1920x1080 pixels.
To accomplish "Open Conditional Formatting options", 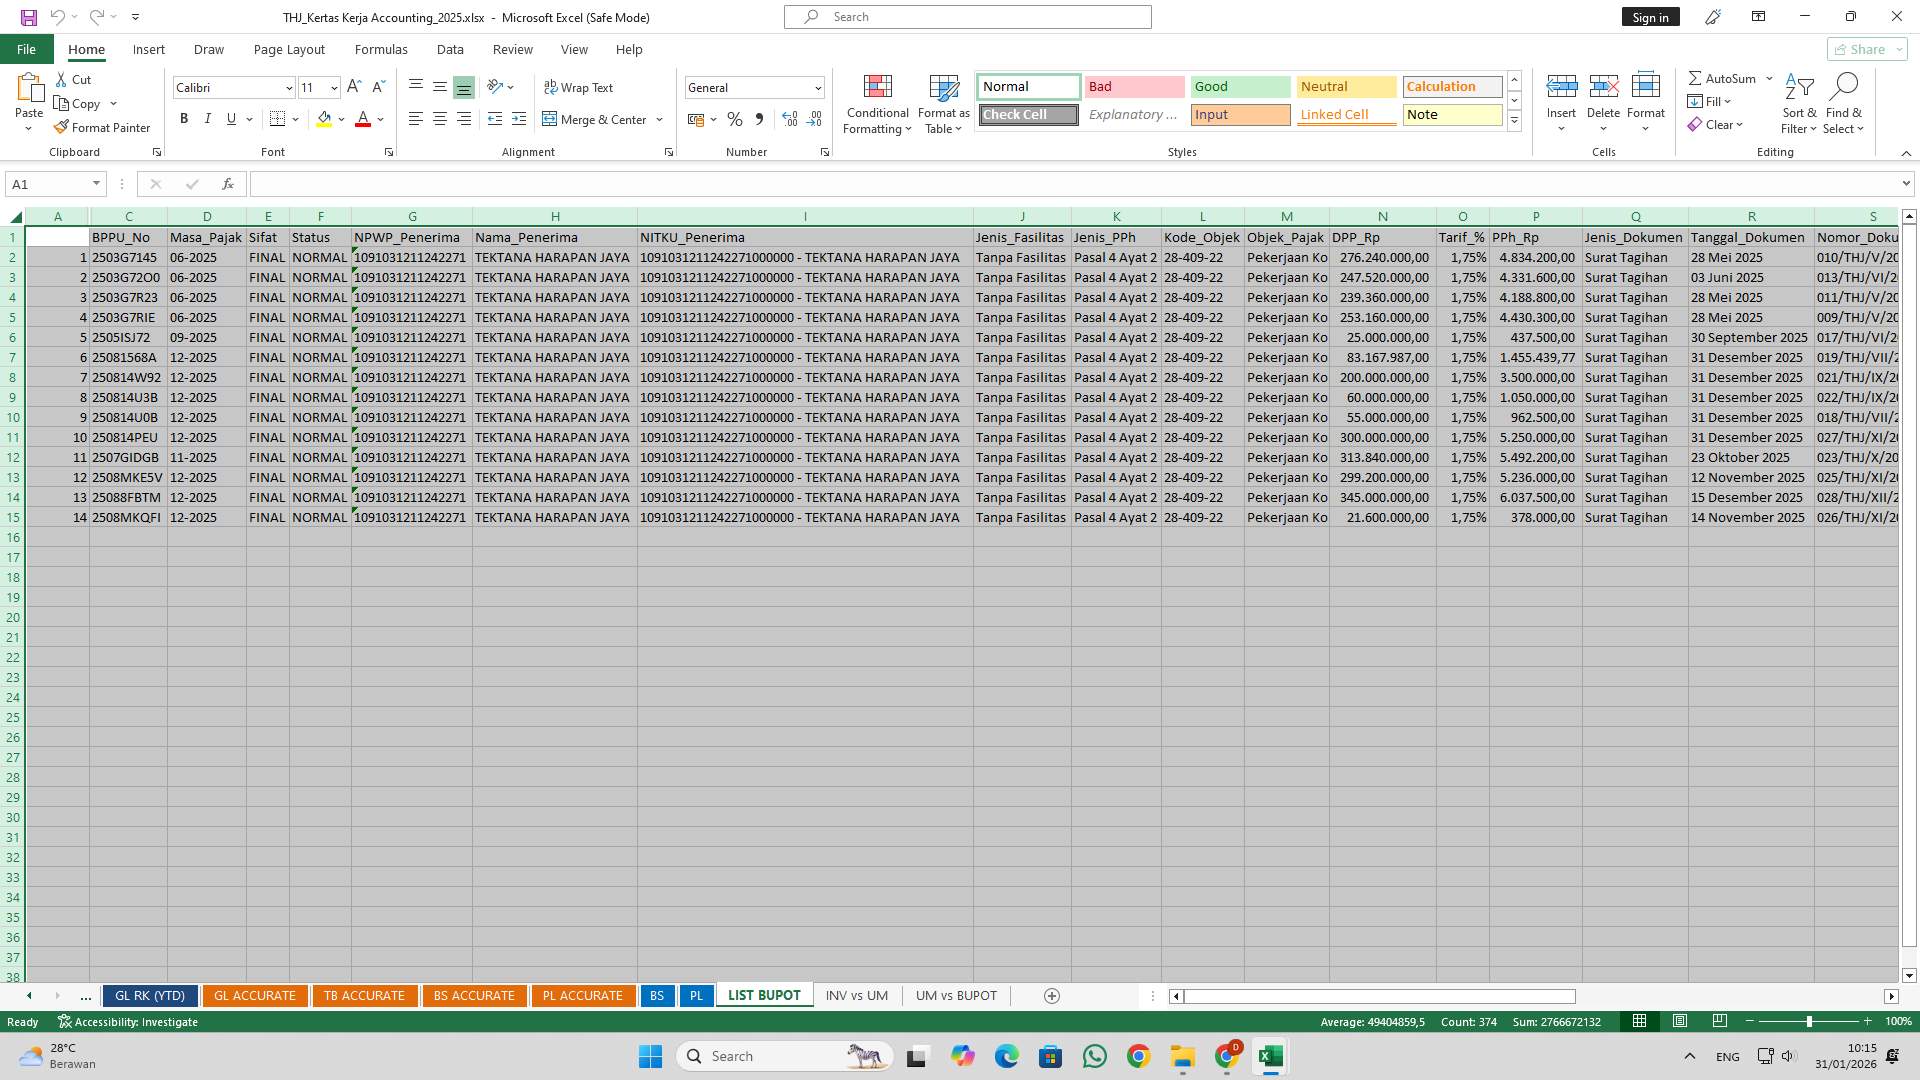I will [877, 103].
